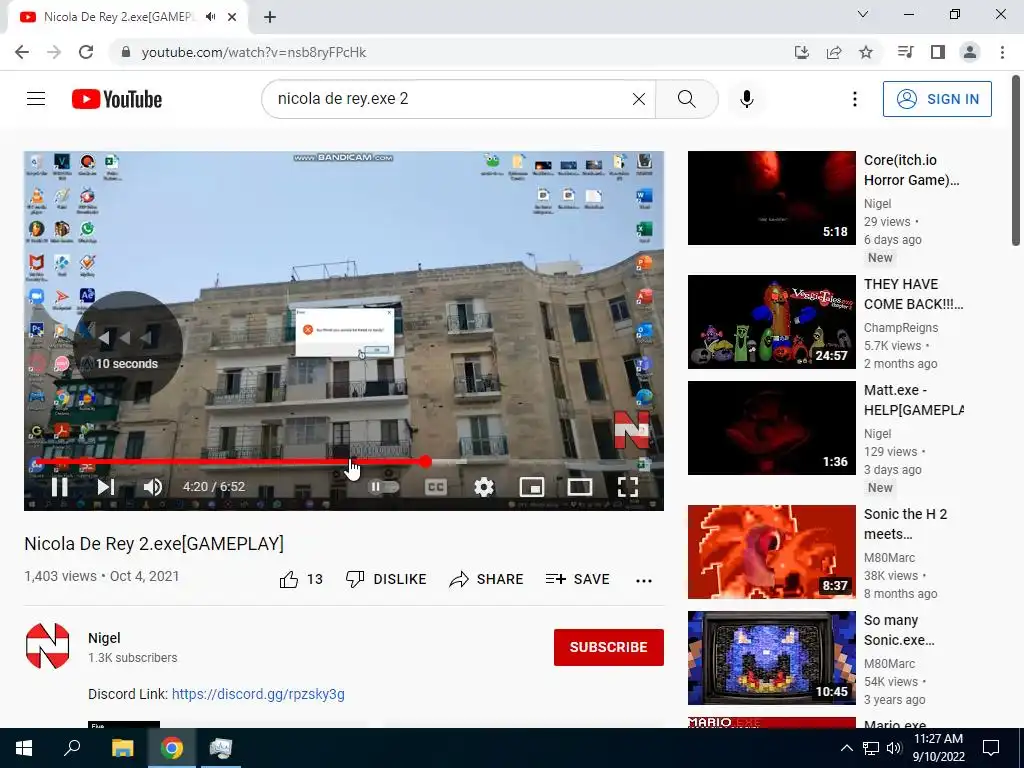Enter full screen mode
1024x768 pixels.
click(628, 487)
